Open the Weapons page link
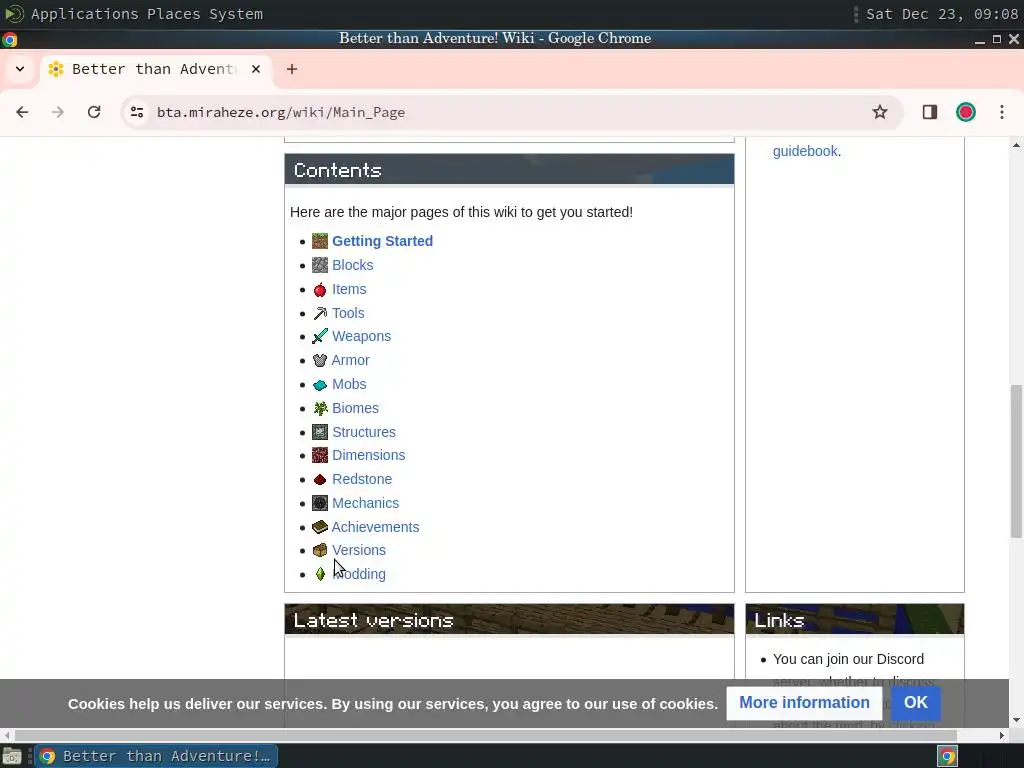The height and width of the screenshot is (768, 1024). (361, 336)
